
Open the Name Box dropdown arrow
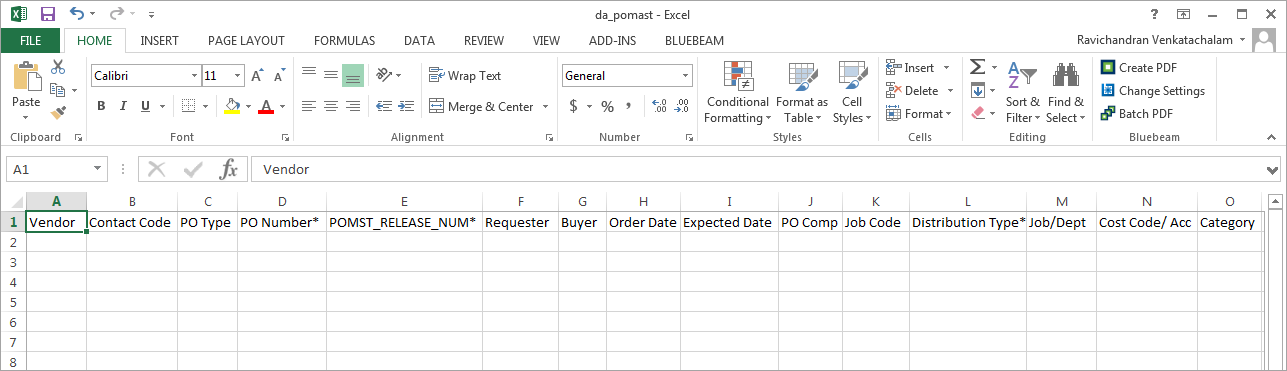pyautogui.click(x=98, y=169)
